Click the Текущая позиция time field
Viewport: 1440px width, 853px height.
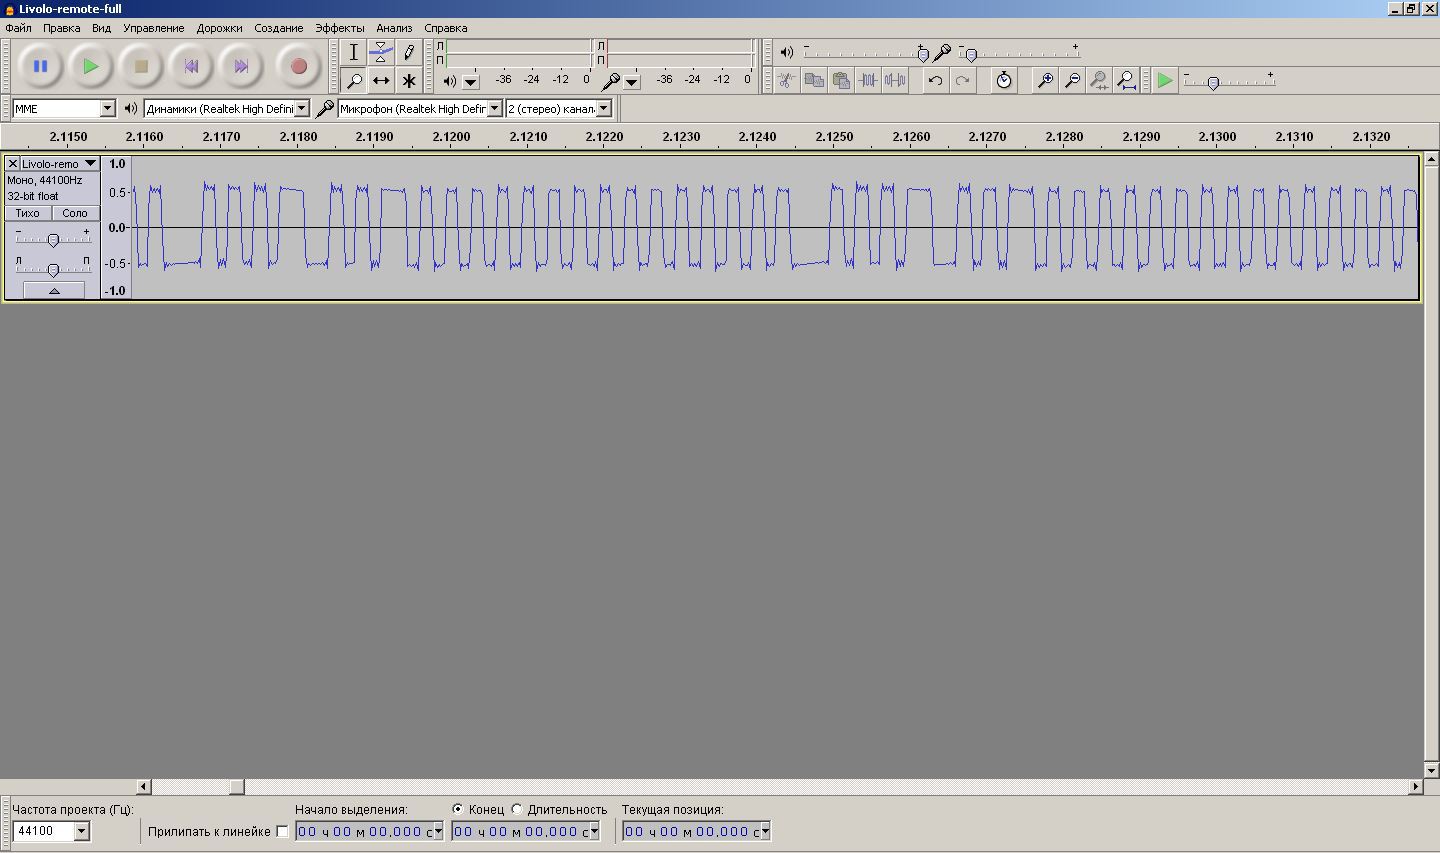click(x=697, y=831)
